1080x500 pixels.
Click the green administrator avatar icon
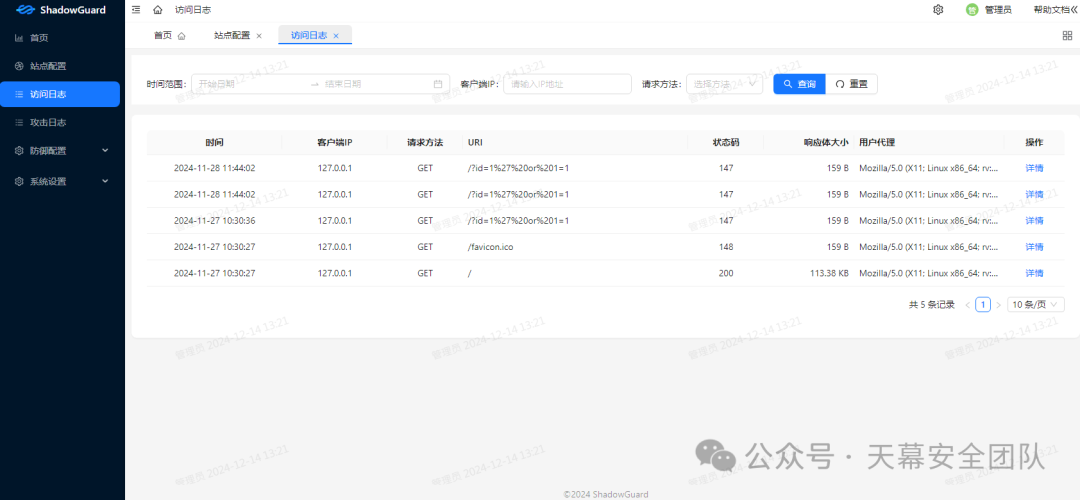click(971, 10)
